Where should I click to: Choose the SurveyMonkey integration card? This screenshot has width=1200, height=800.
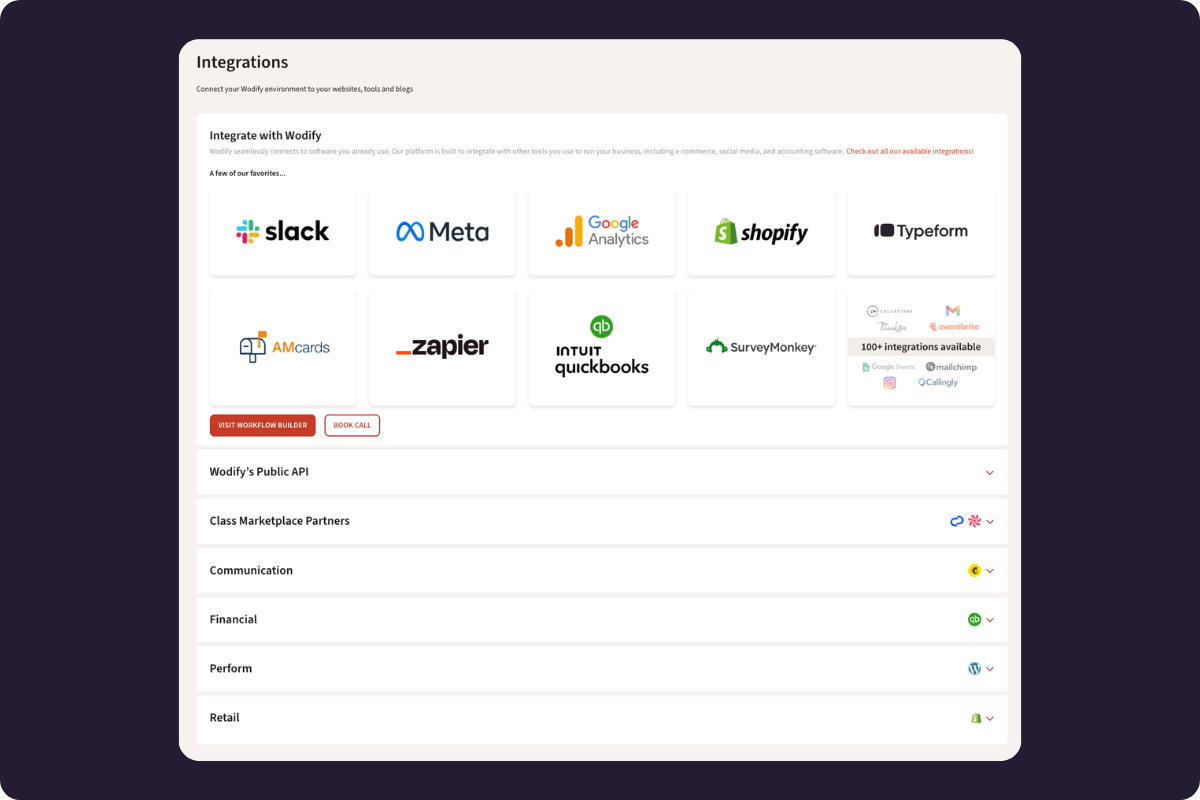click(x=761, y=348)
